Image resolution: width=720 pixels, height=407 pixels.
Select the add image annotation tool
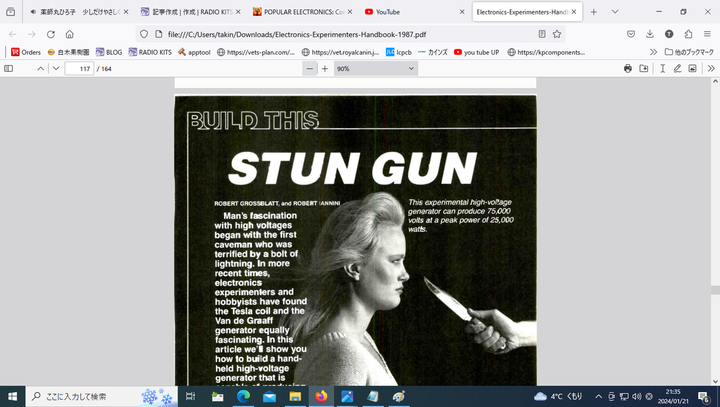tap(692, 68)
